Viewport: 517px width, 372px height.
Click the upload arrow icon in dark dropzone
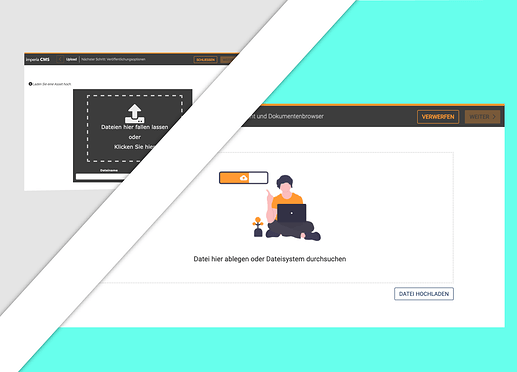click(135, 114)
